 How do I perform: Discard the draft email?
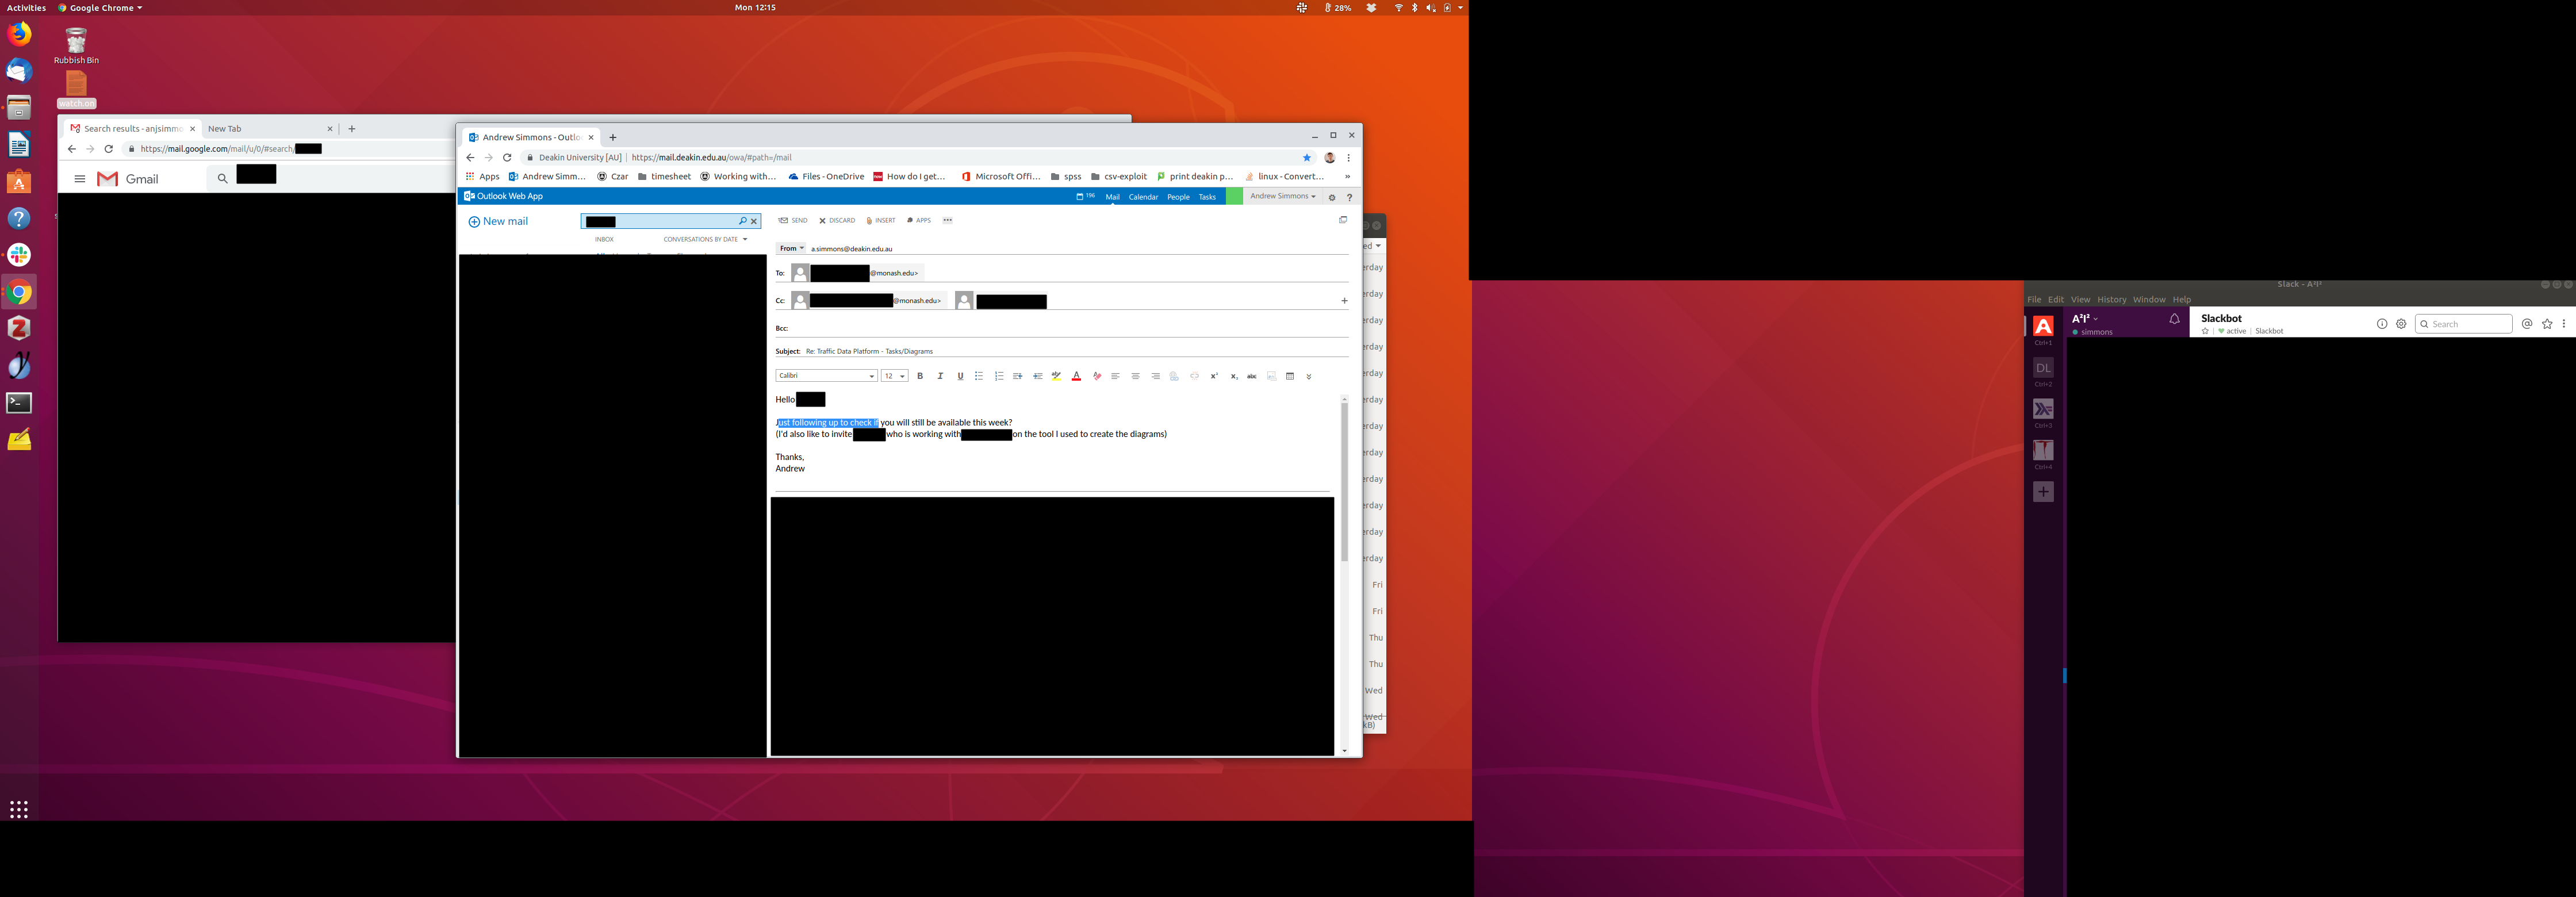[x=837, y=221]
